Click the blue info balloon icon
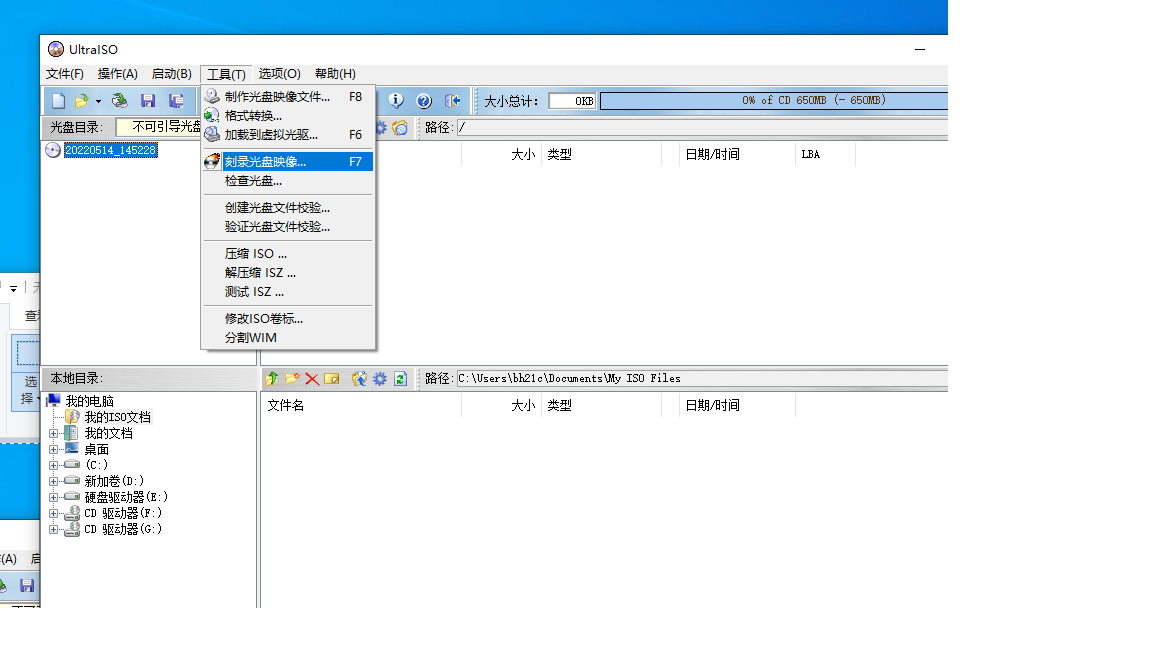 tap(396, 101)
